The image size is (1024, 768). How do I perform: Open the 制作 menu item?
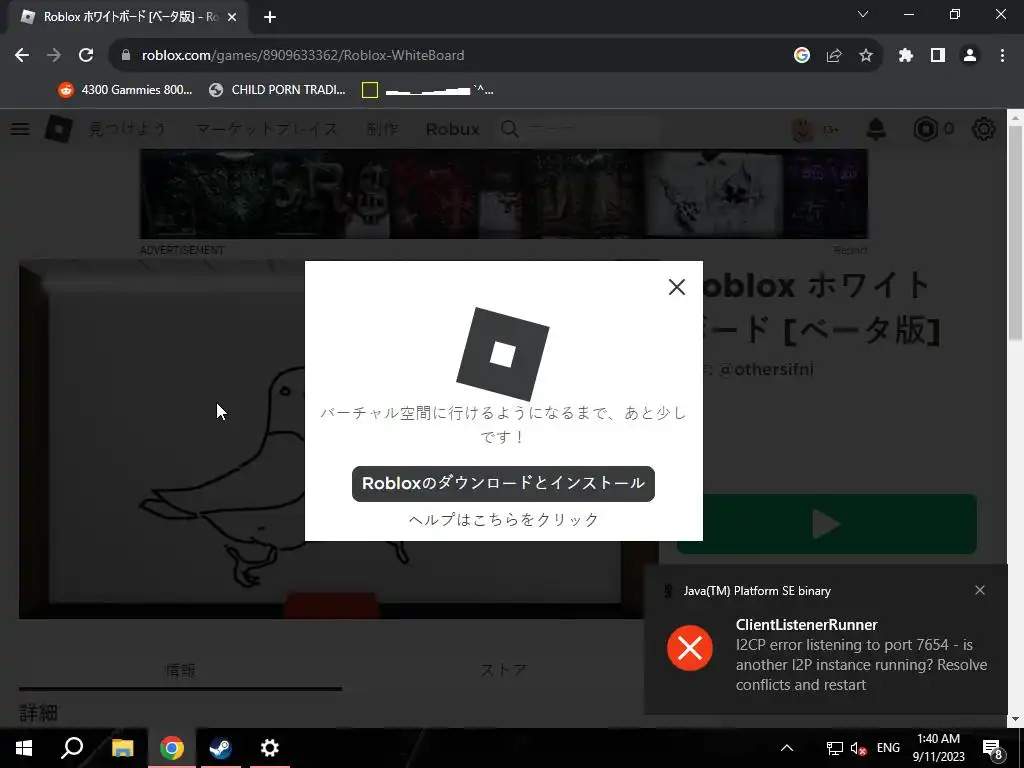(382, 129)
